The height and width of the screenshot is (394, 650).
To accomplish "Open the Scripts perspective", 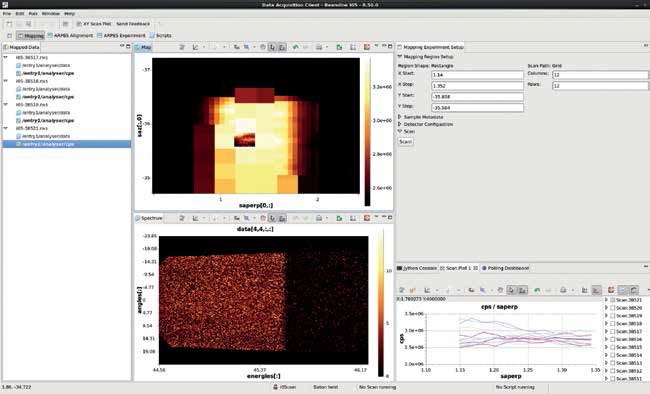I will tap(160, 36).
